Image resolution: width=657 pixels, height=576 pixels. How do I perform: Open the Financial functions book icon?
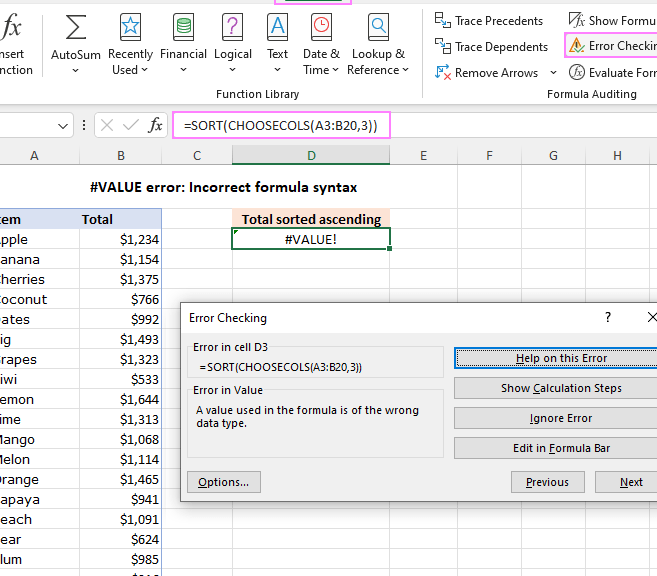[x=183, y=27]
